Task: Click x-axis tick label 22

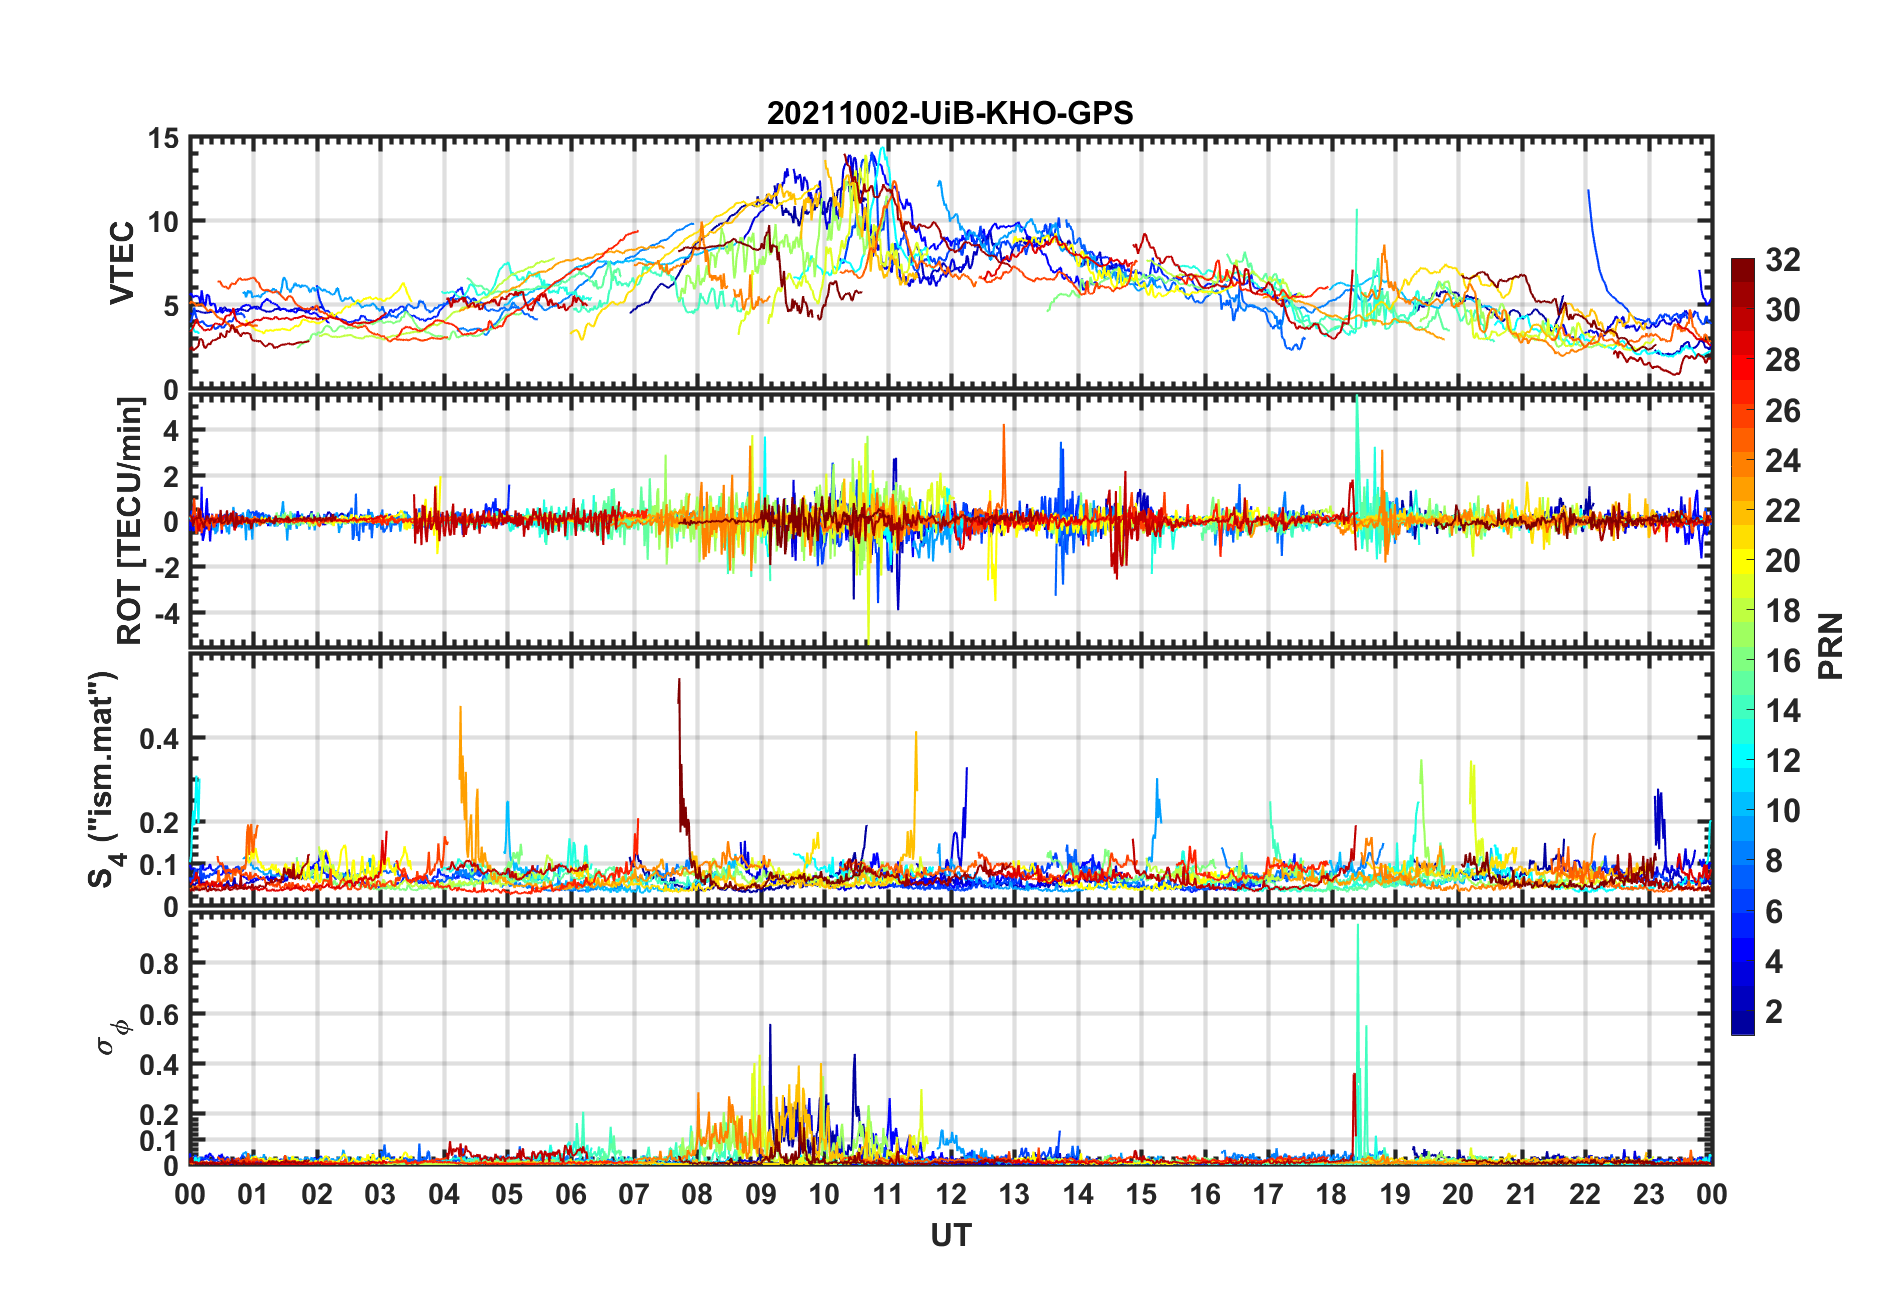Action: (x=1585, y=1194)
